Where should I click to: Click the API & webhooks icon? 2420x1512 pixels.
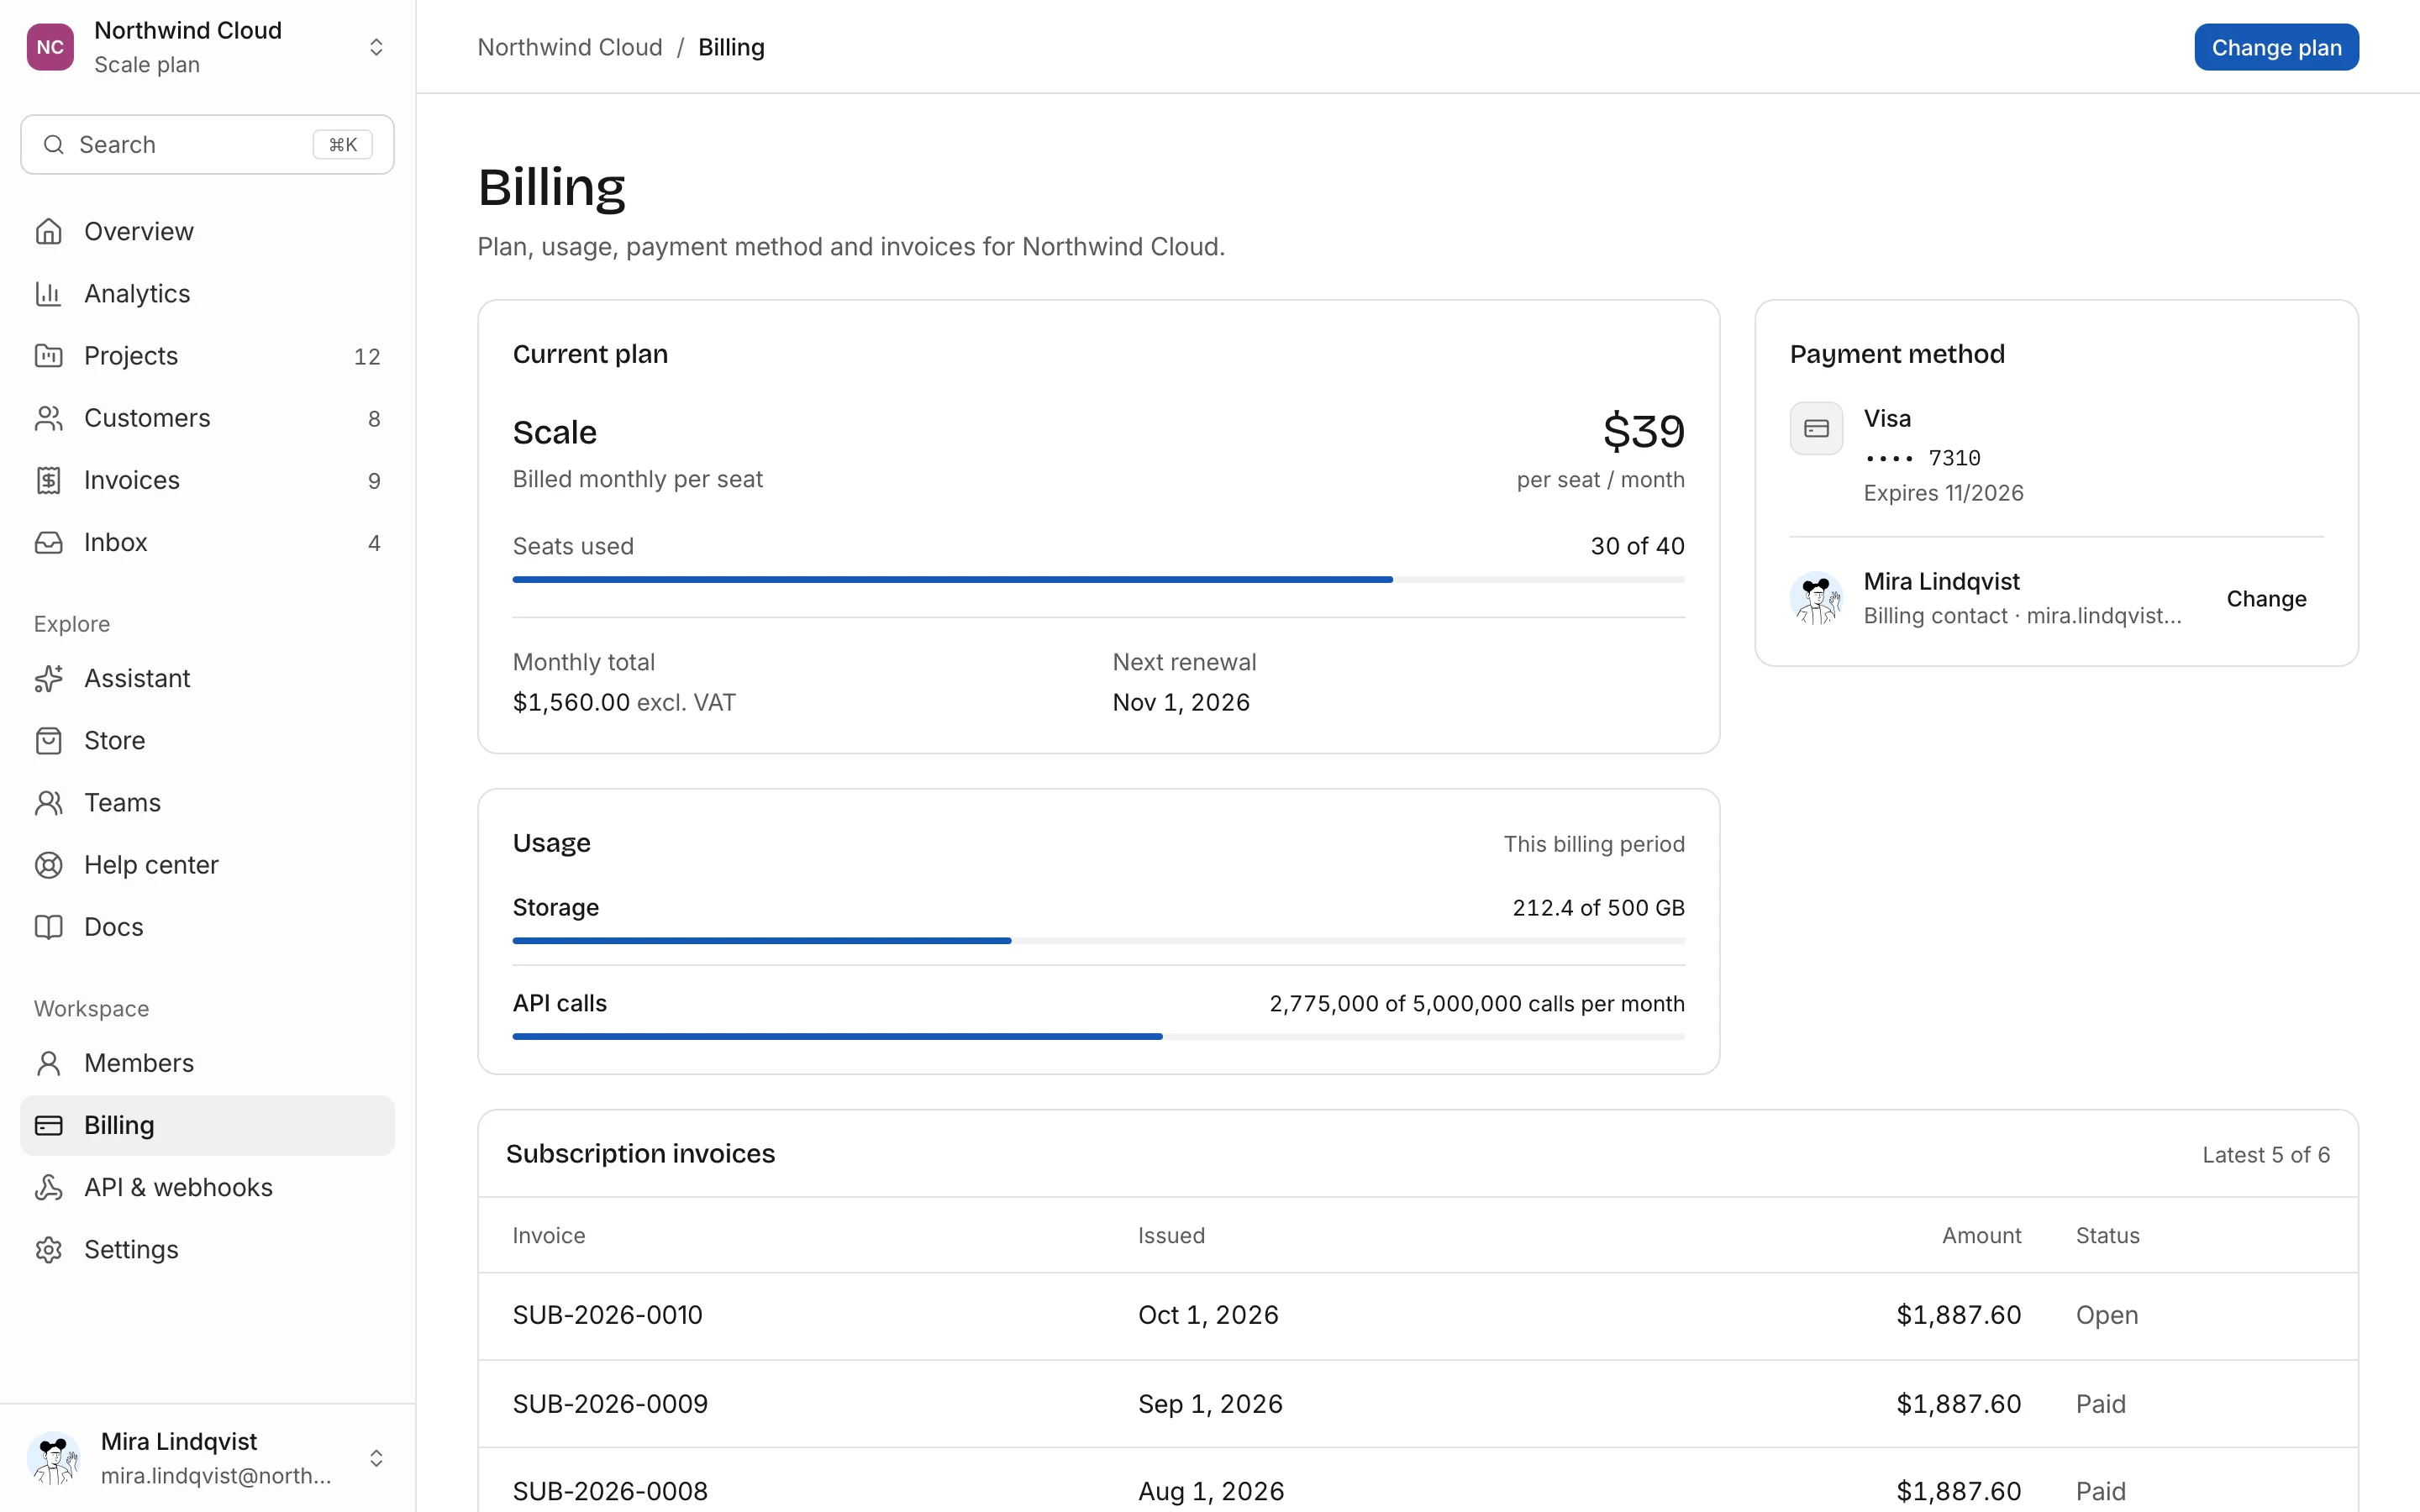(x=48, y=1187)
